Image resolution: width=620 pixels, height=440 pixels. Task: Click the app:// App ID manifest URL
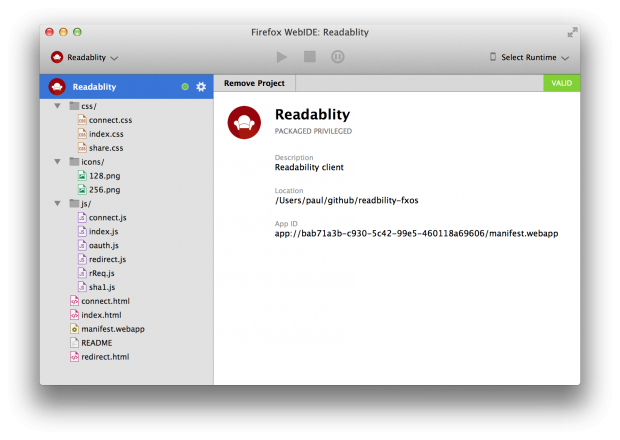point(416,234)
